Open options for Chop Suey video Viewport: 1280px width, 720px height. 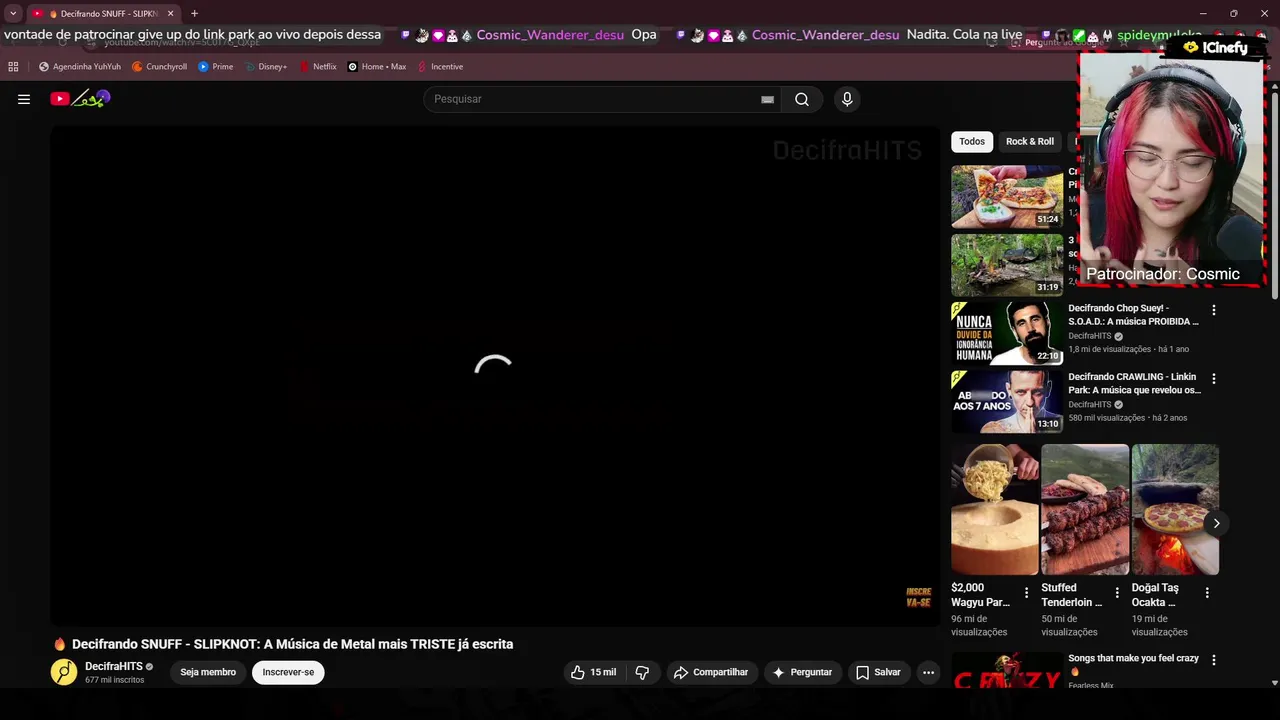(1214, 310)
